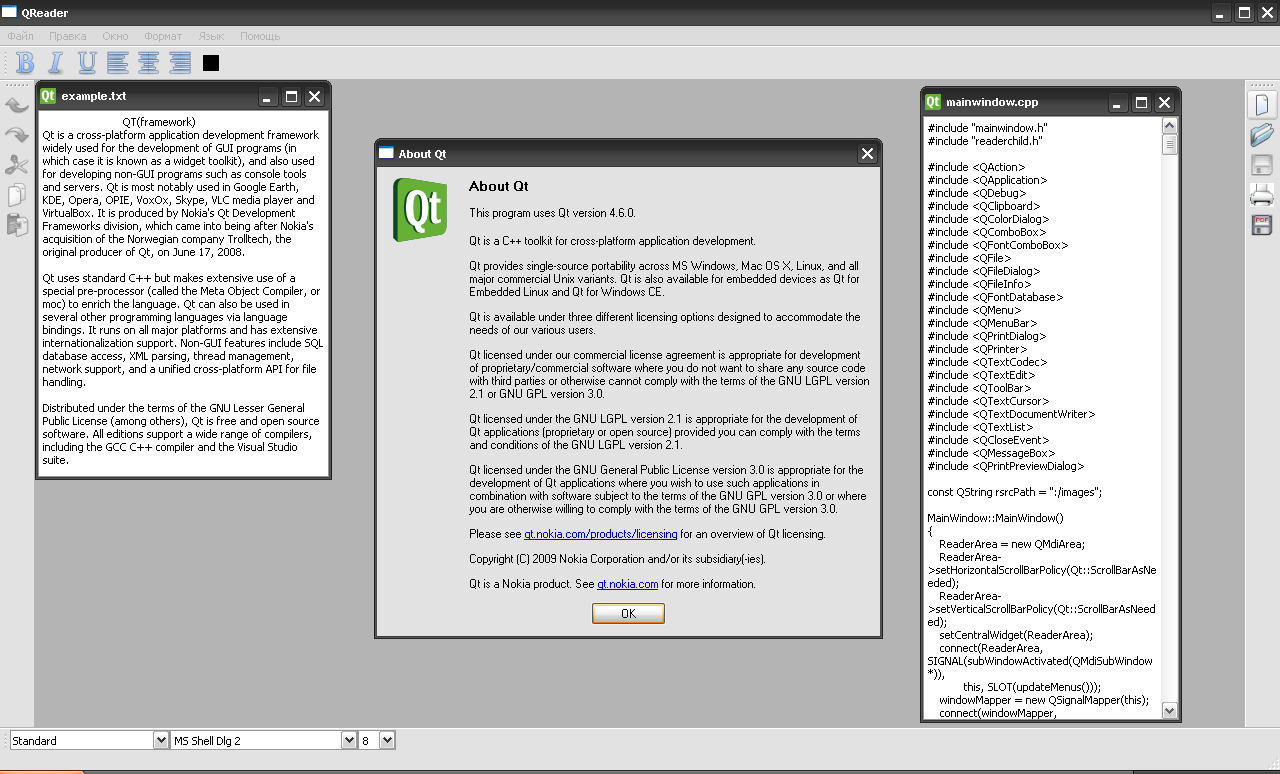The height and width of the screenshot is (774, 1280).
Task: Click the Undo arrow icon
Action: point(17,104)
